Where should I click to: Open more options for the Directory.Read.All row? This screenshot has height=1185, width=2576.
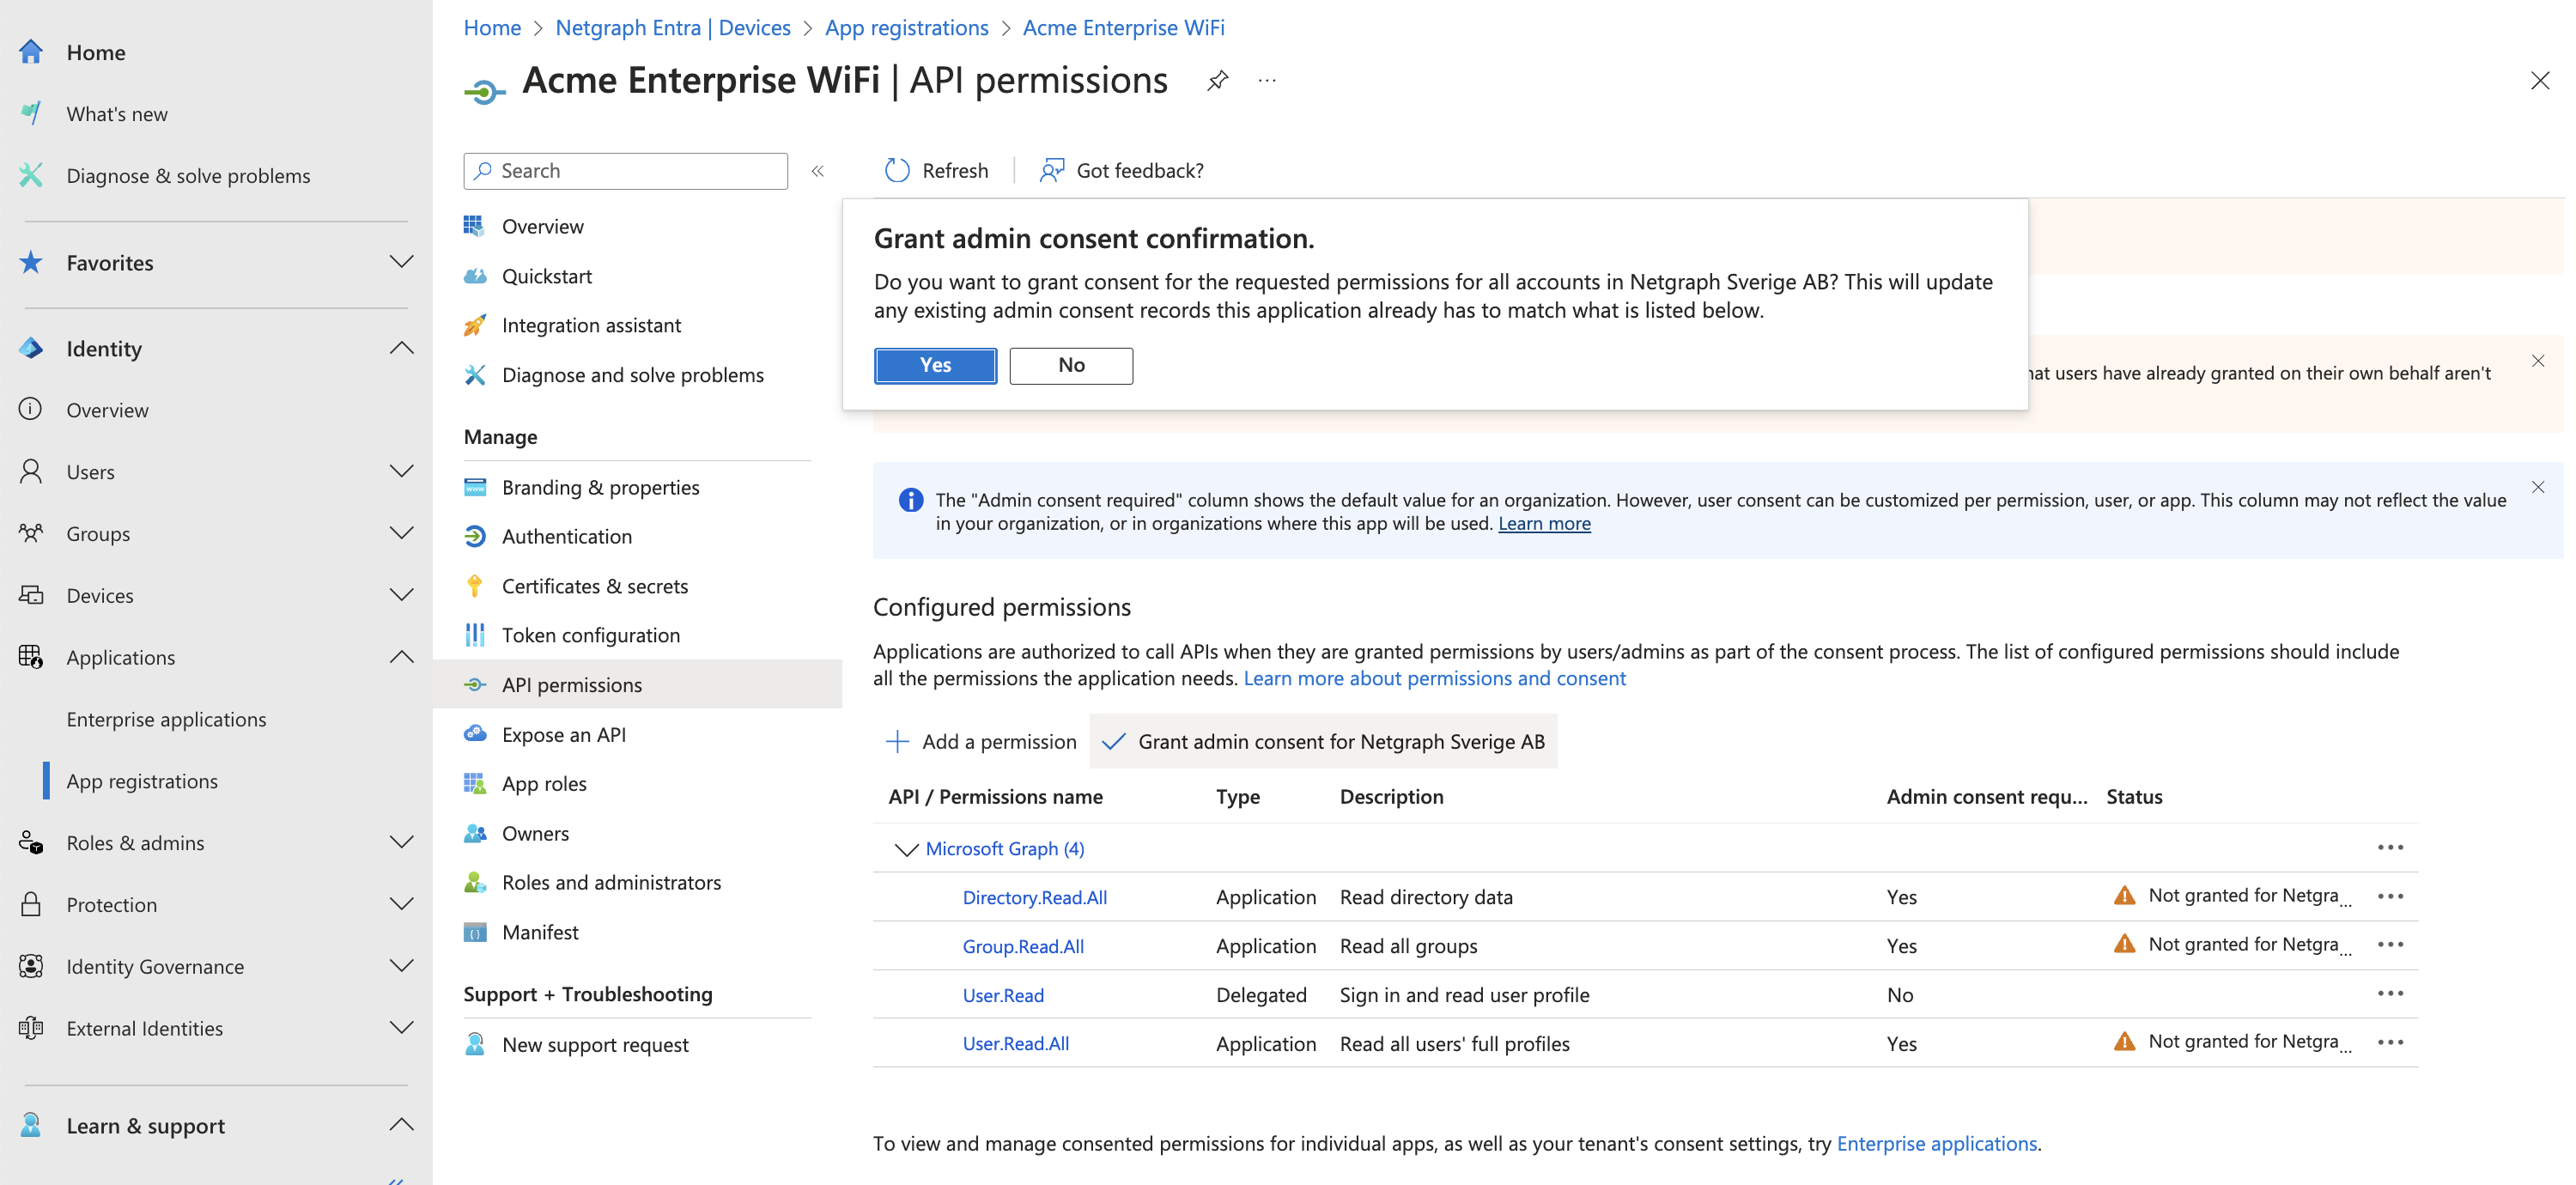tap(2390, 896)
